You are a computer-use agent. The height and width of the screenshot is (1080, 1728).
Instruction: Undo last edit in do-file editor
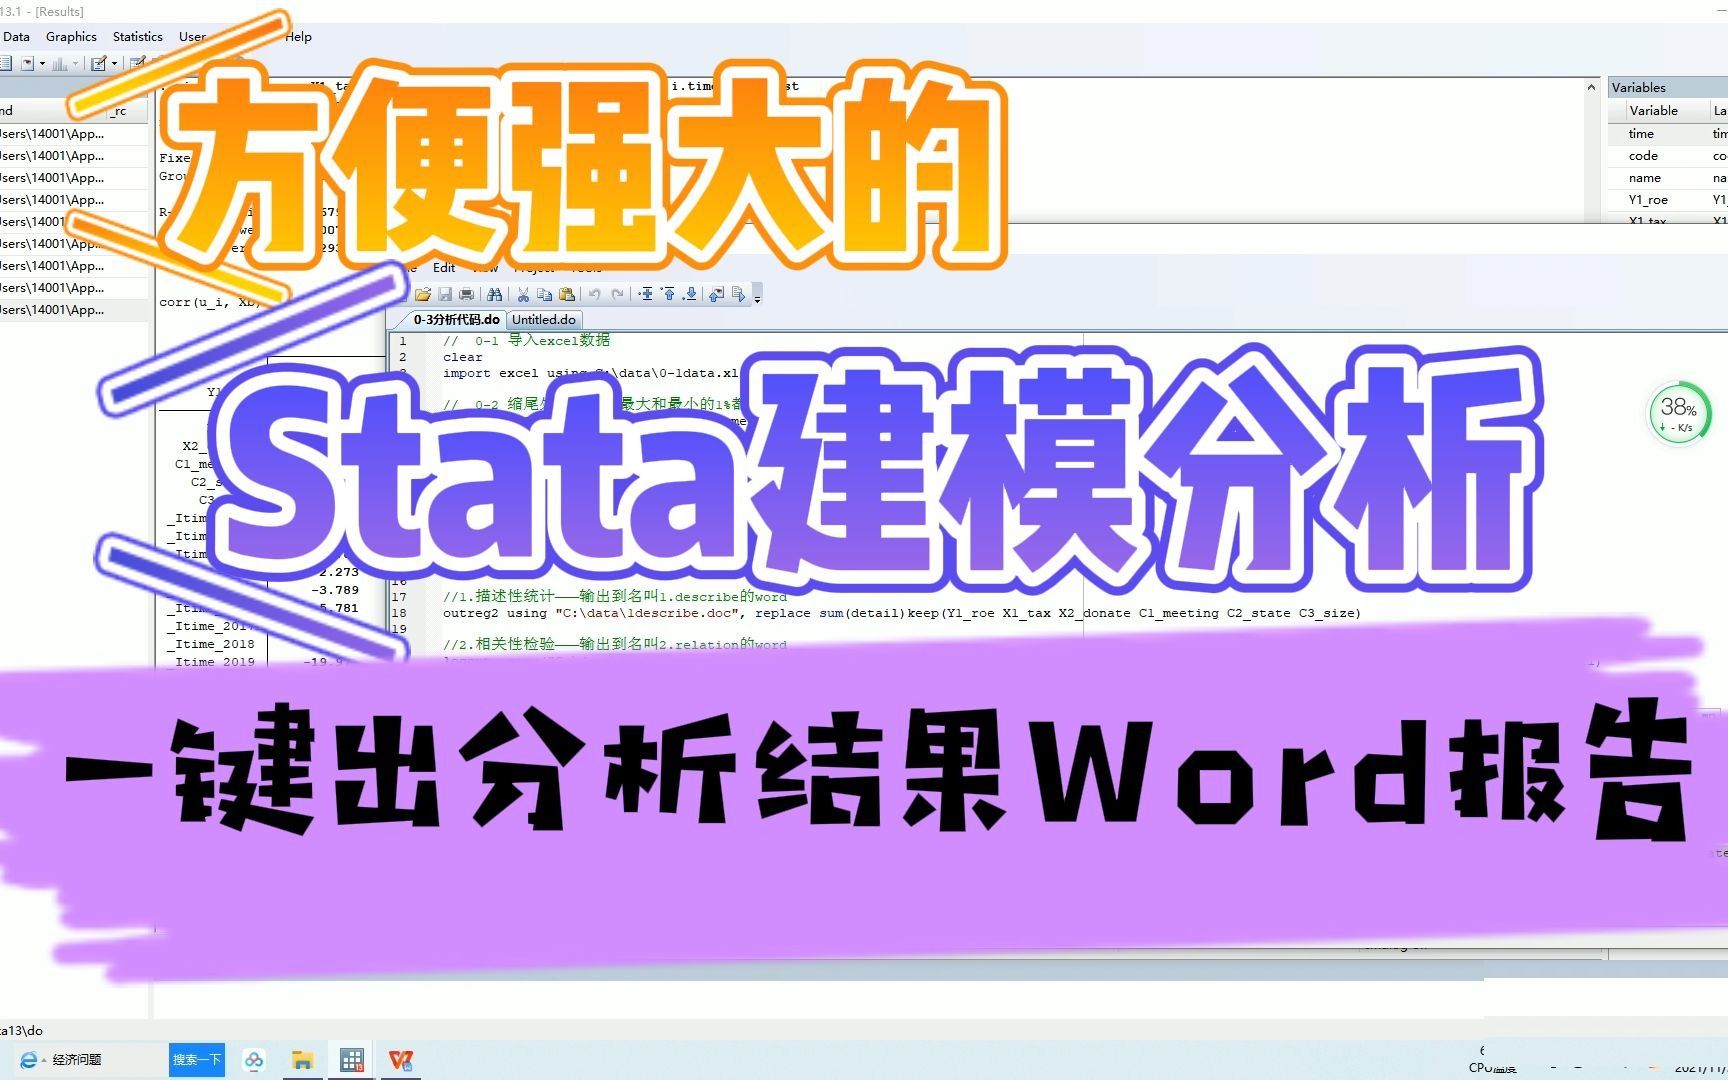pos(595,294)
